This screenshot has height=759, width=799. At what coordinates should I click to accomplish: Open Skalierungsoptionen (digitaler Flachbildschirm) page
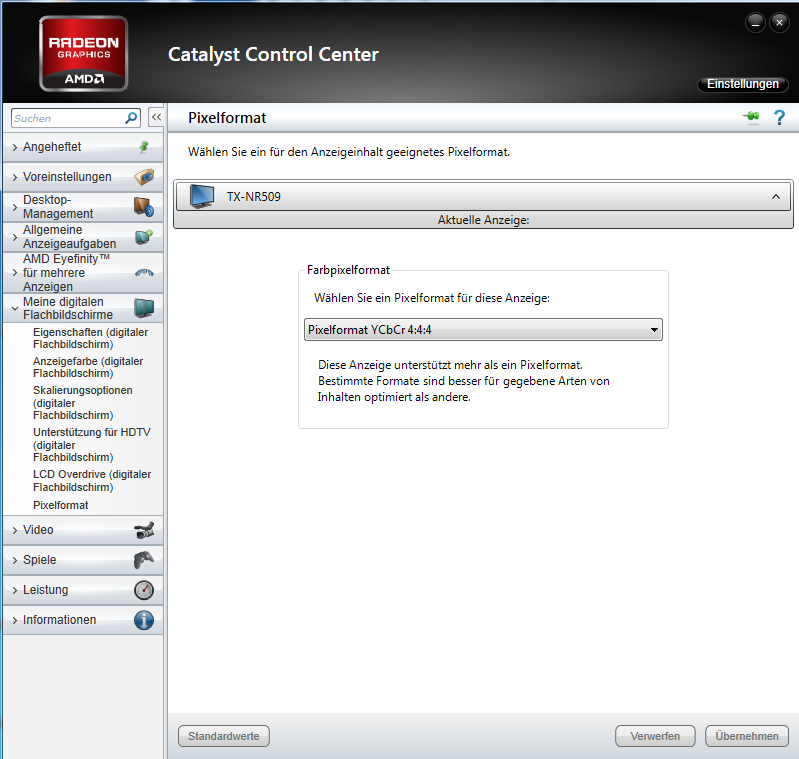[x=83, y=402]
